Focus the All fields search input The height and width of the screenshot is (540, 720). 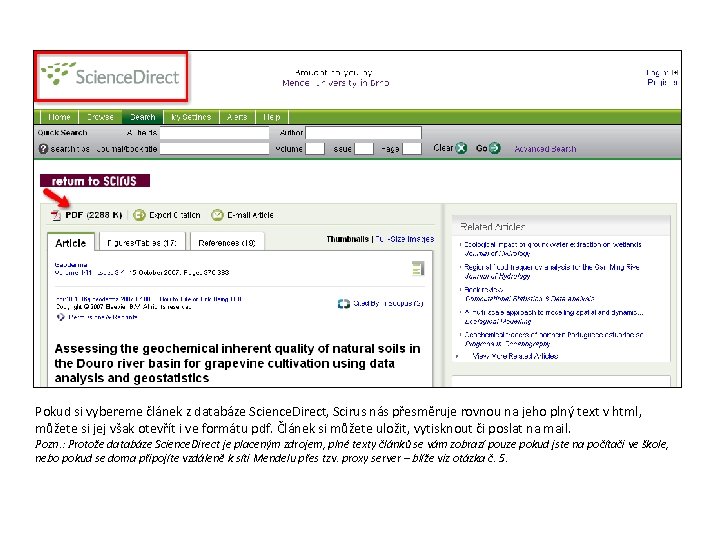(214, 133)
